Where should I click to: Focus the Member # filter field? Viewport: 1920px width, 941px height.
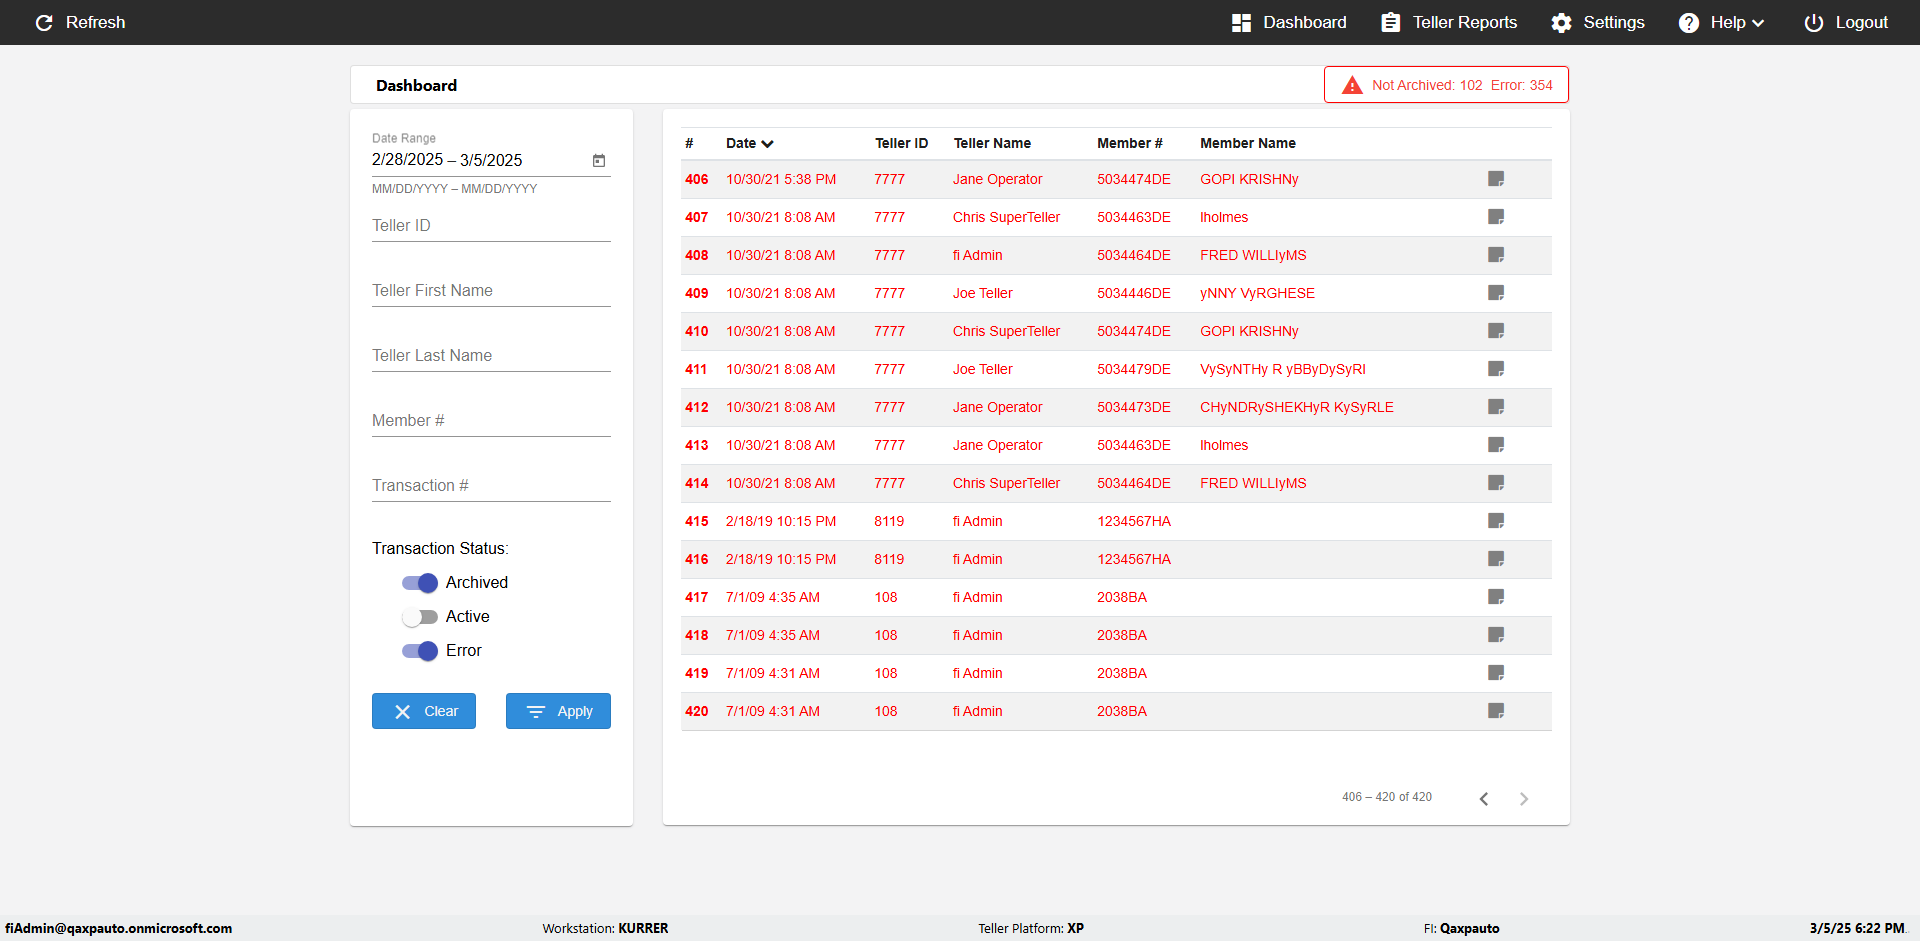click(x=491, y=421)
